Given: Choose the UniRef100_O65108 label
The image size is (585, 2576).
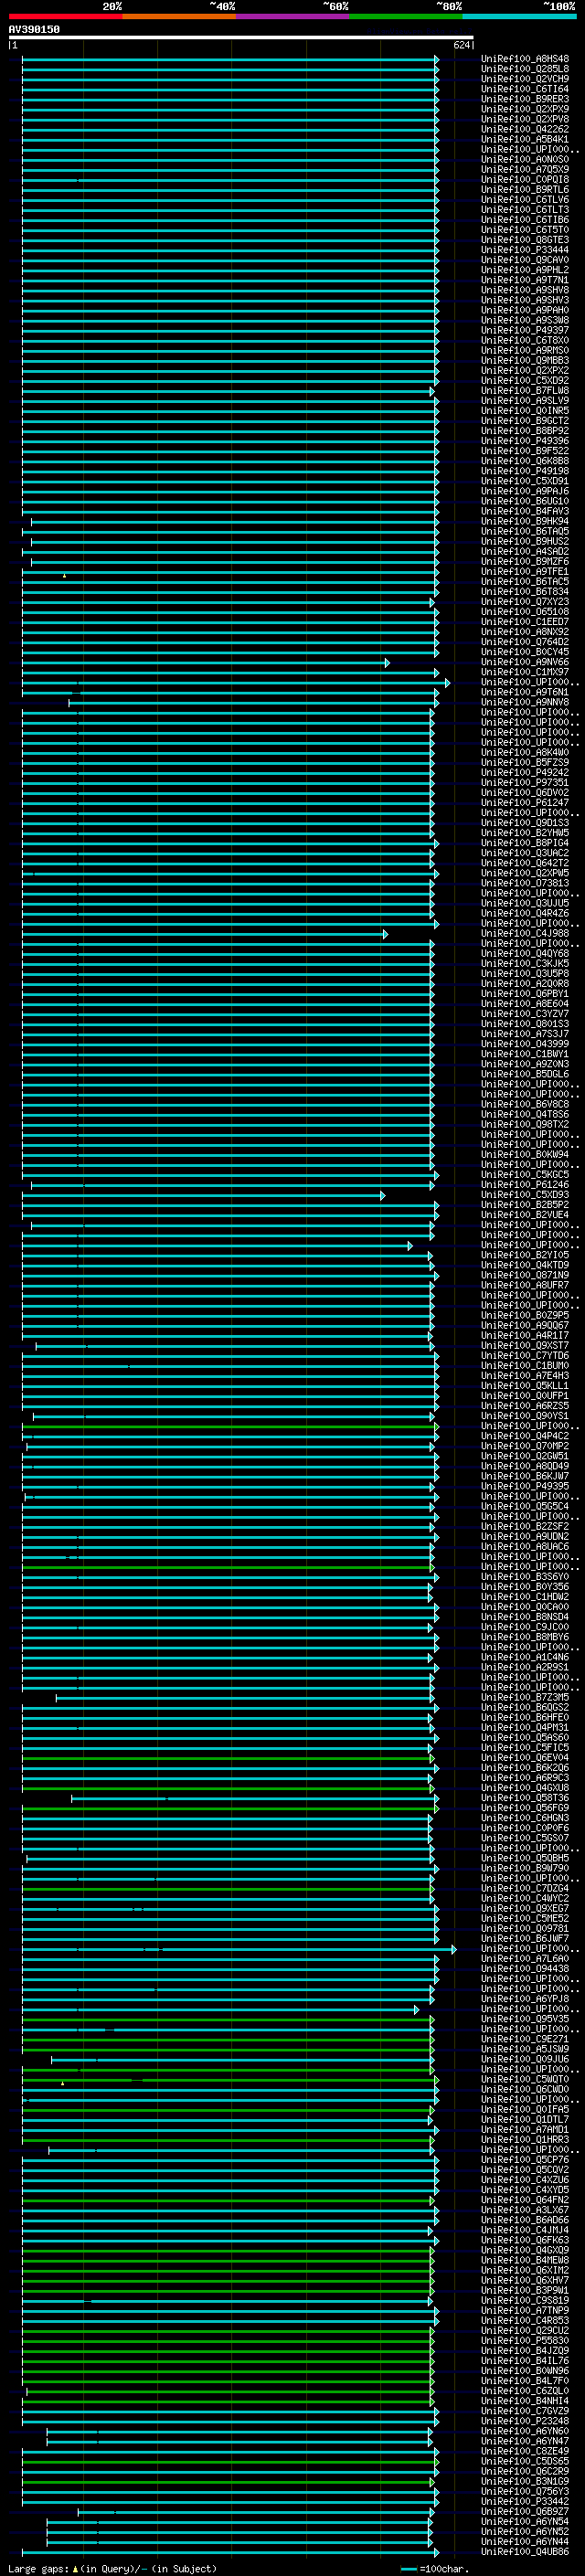Looking at the screenshot, I should tap(525, 612).
